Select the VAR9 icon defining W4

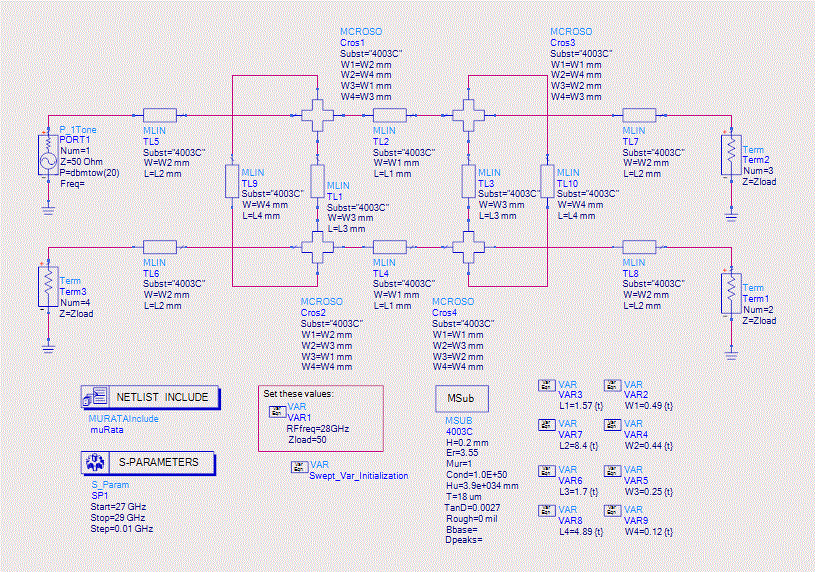pyautogui.click(x=612, y=511)
